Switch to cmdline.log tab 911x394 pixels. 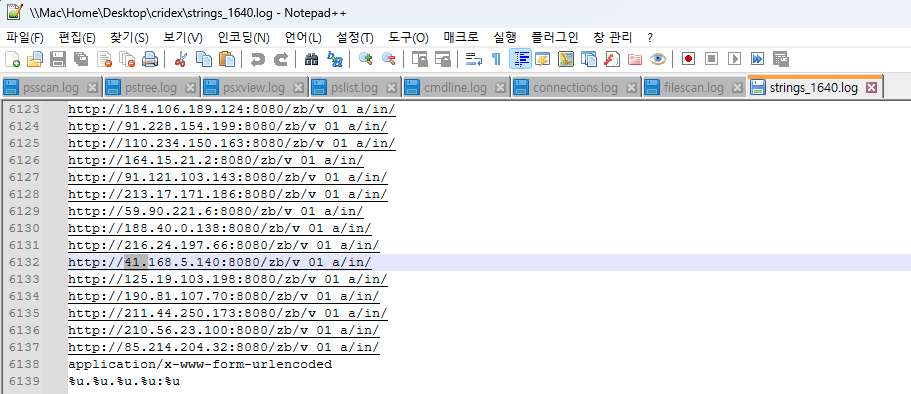click(x=456, y=88)
